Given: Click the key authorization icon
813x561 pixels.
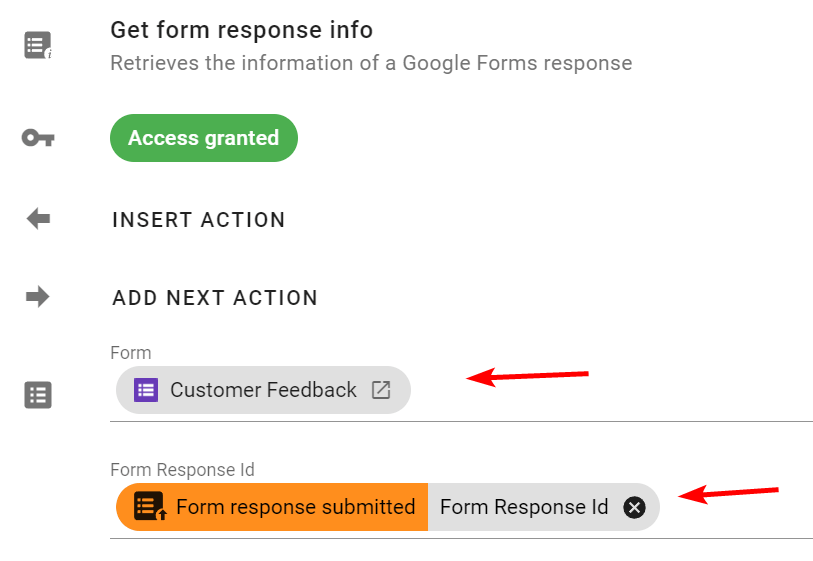Looking at the screenshot, I should pos(38,138).
